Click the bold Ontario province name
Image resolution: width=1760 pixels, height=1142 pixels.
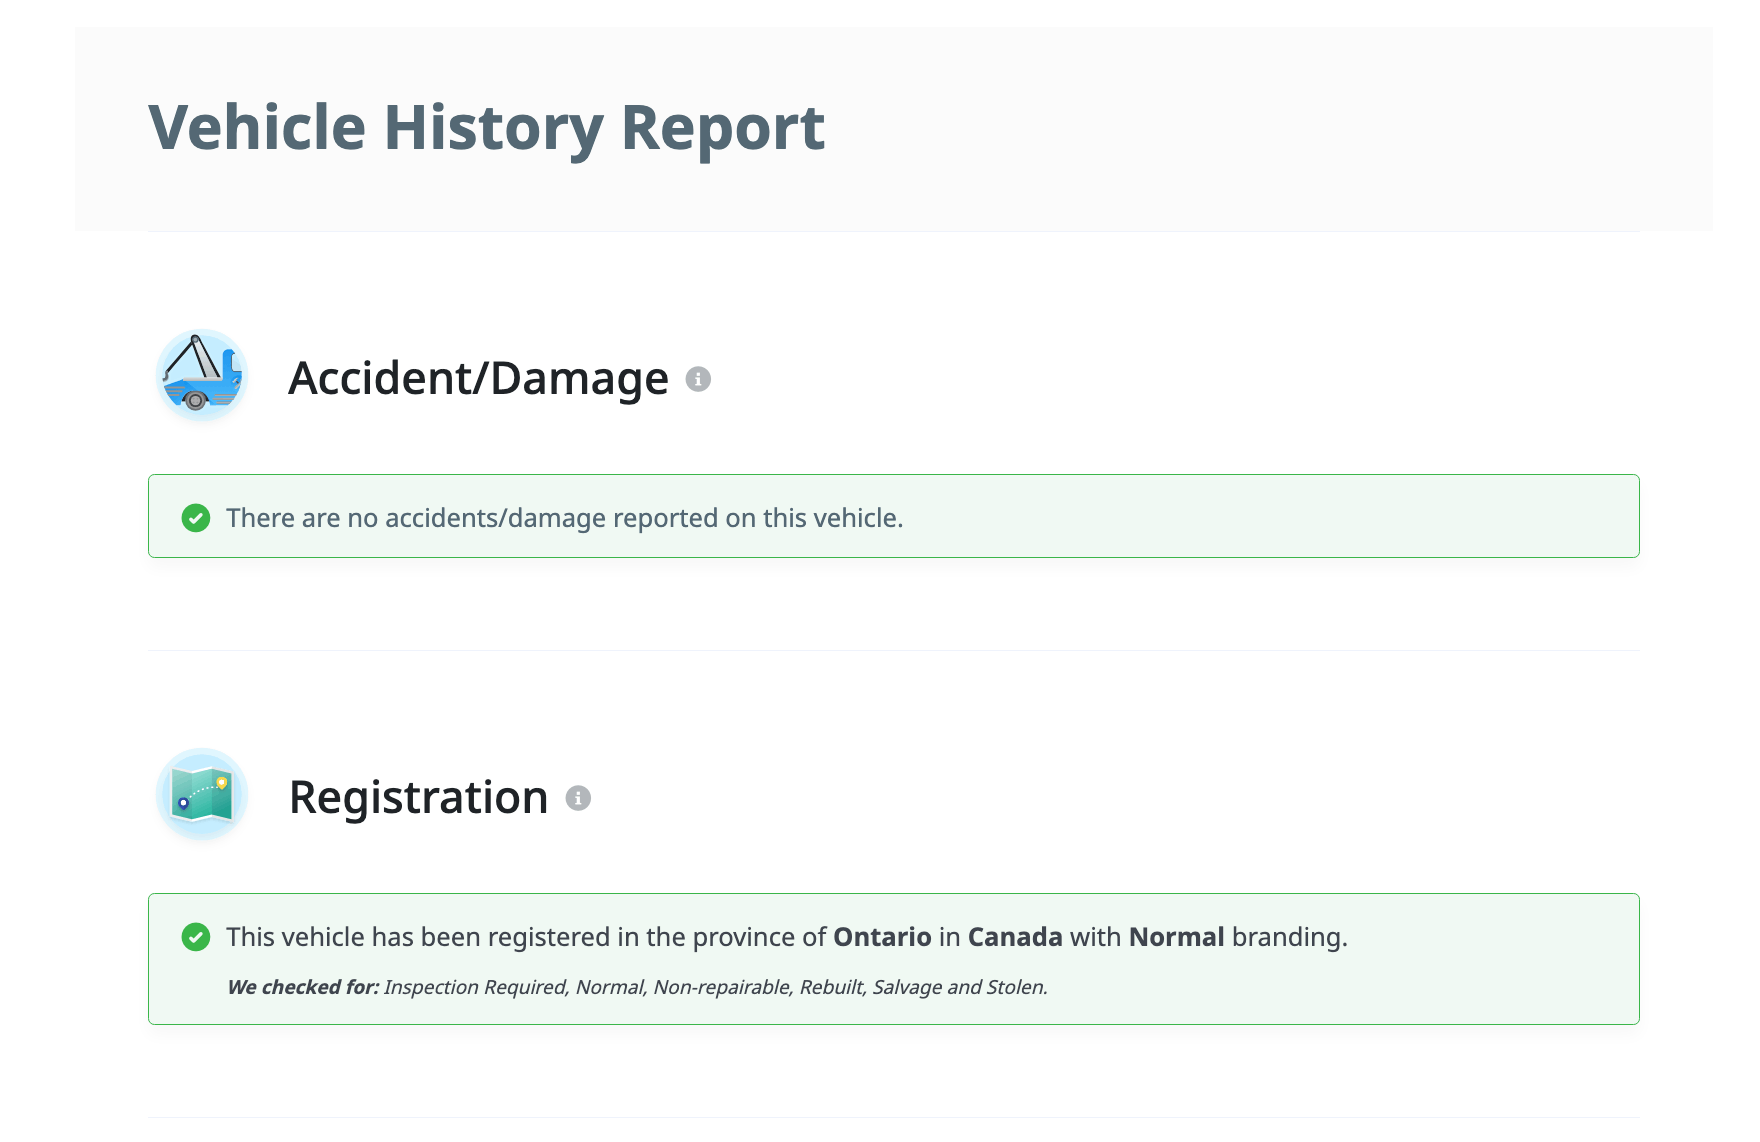tap(882, 937)
